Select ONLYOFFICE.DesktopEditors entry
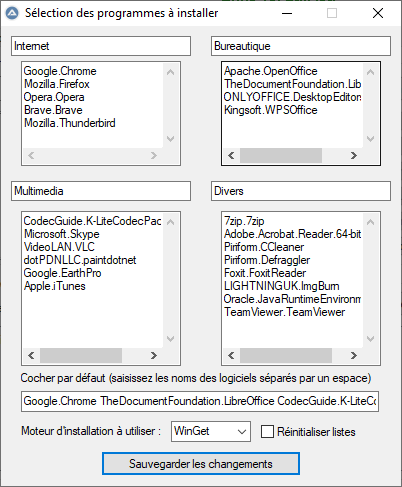Viewport: 402px width, 487px height. point(292,97)
